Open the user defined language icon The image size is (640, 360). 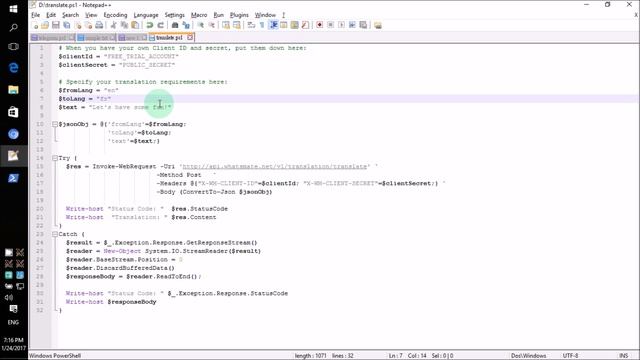pyautogui.click(x=284, y=25)
